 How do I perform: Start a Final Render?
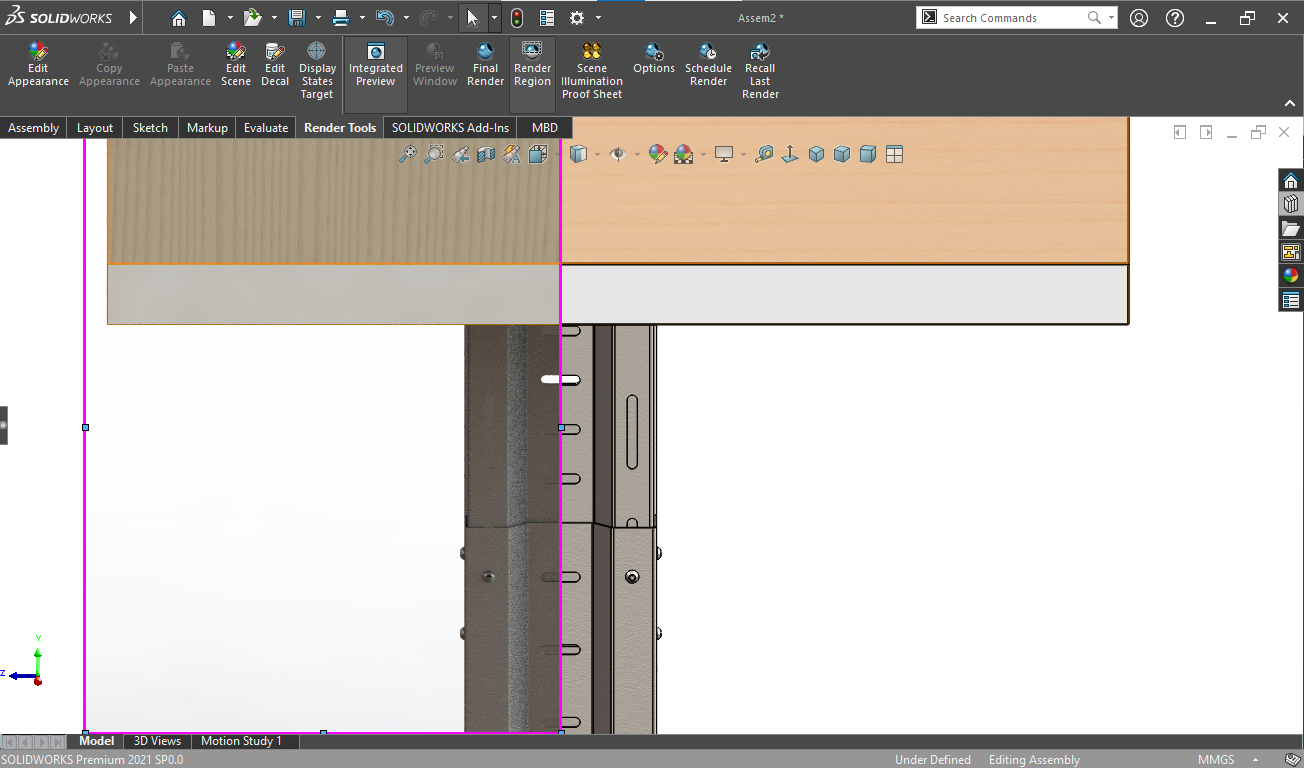pos(485,64)
